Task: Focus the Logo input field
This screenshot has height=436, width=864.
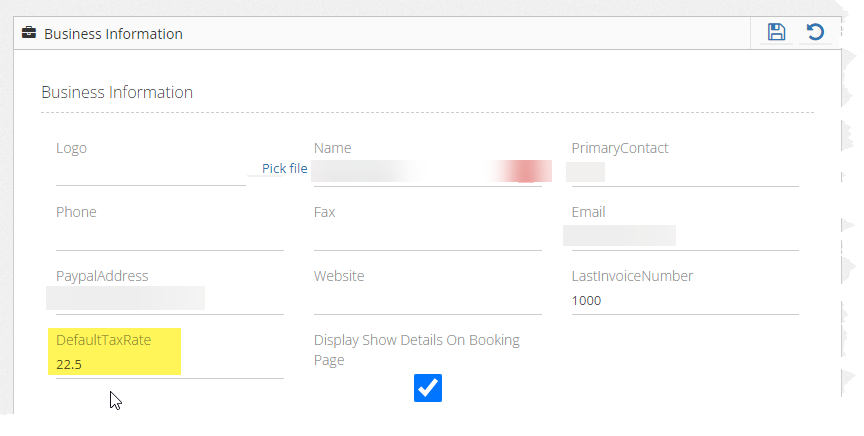Action: (150, 172)
